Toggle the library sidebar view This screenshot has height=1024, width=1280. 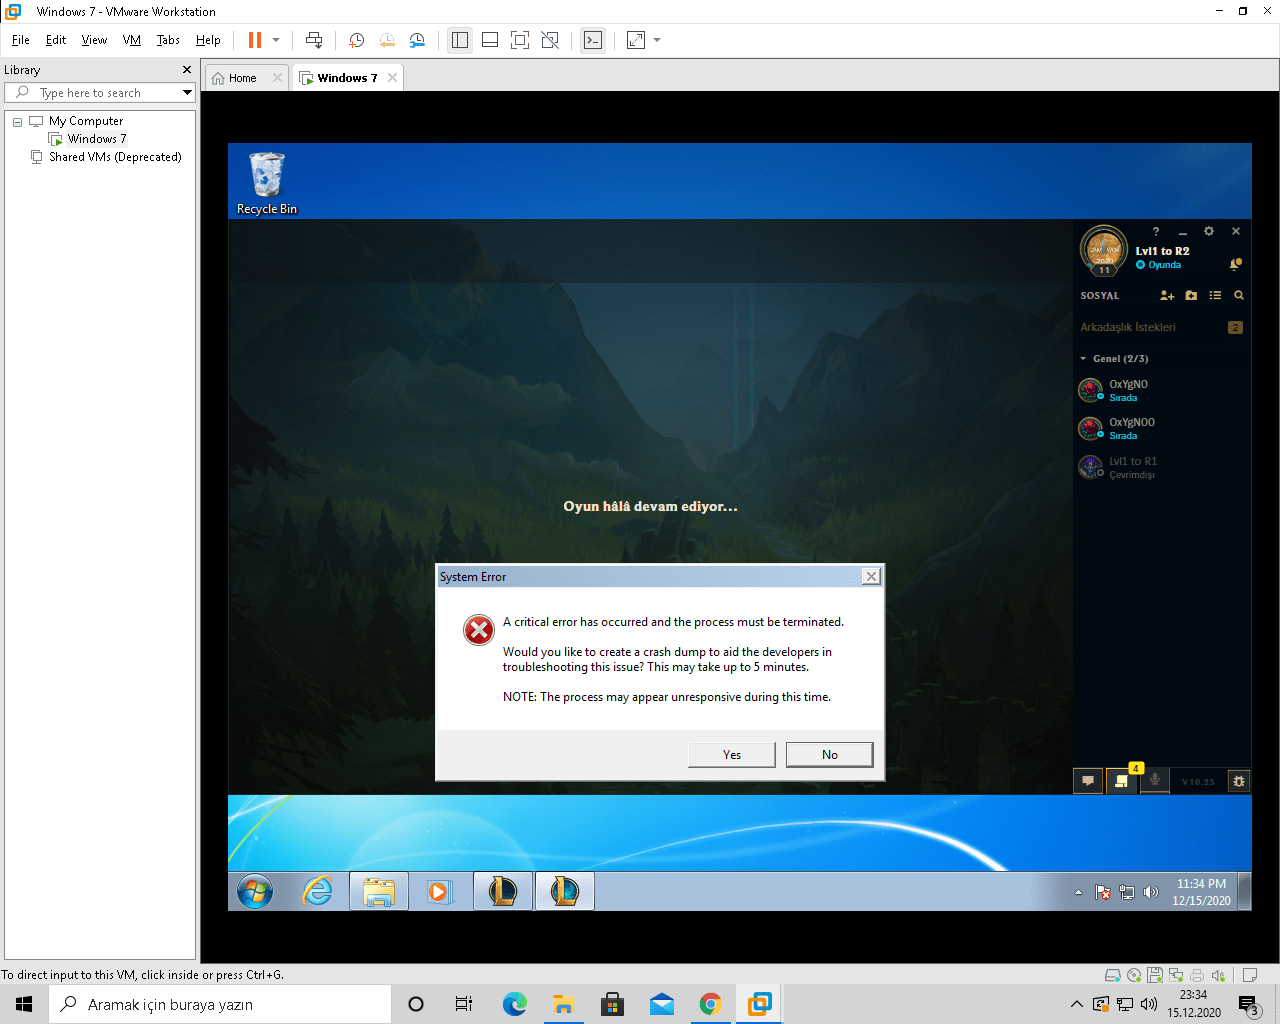pyautogui.click(x=460, y=40)
